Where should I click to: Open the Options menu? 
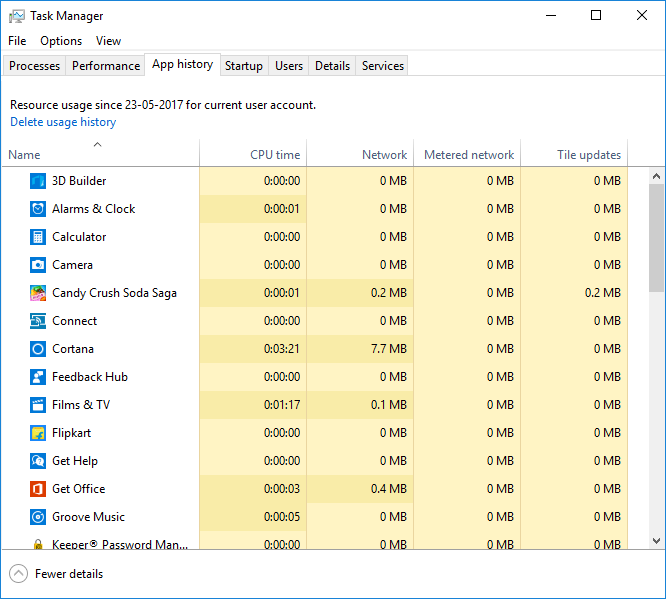click(61, 41)
